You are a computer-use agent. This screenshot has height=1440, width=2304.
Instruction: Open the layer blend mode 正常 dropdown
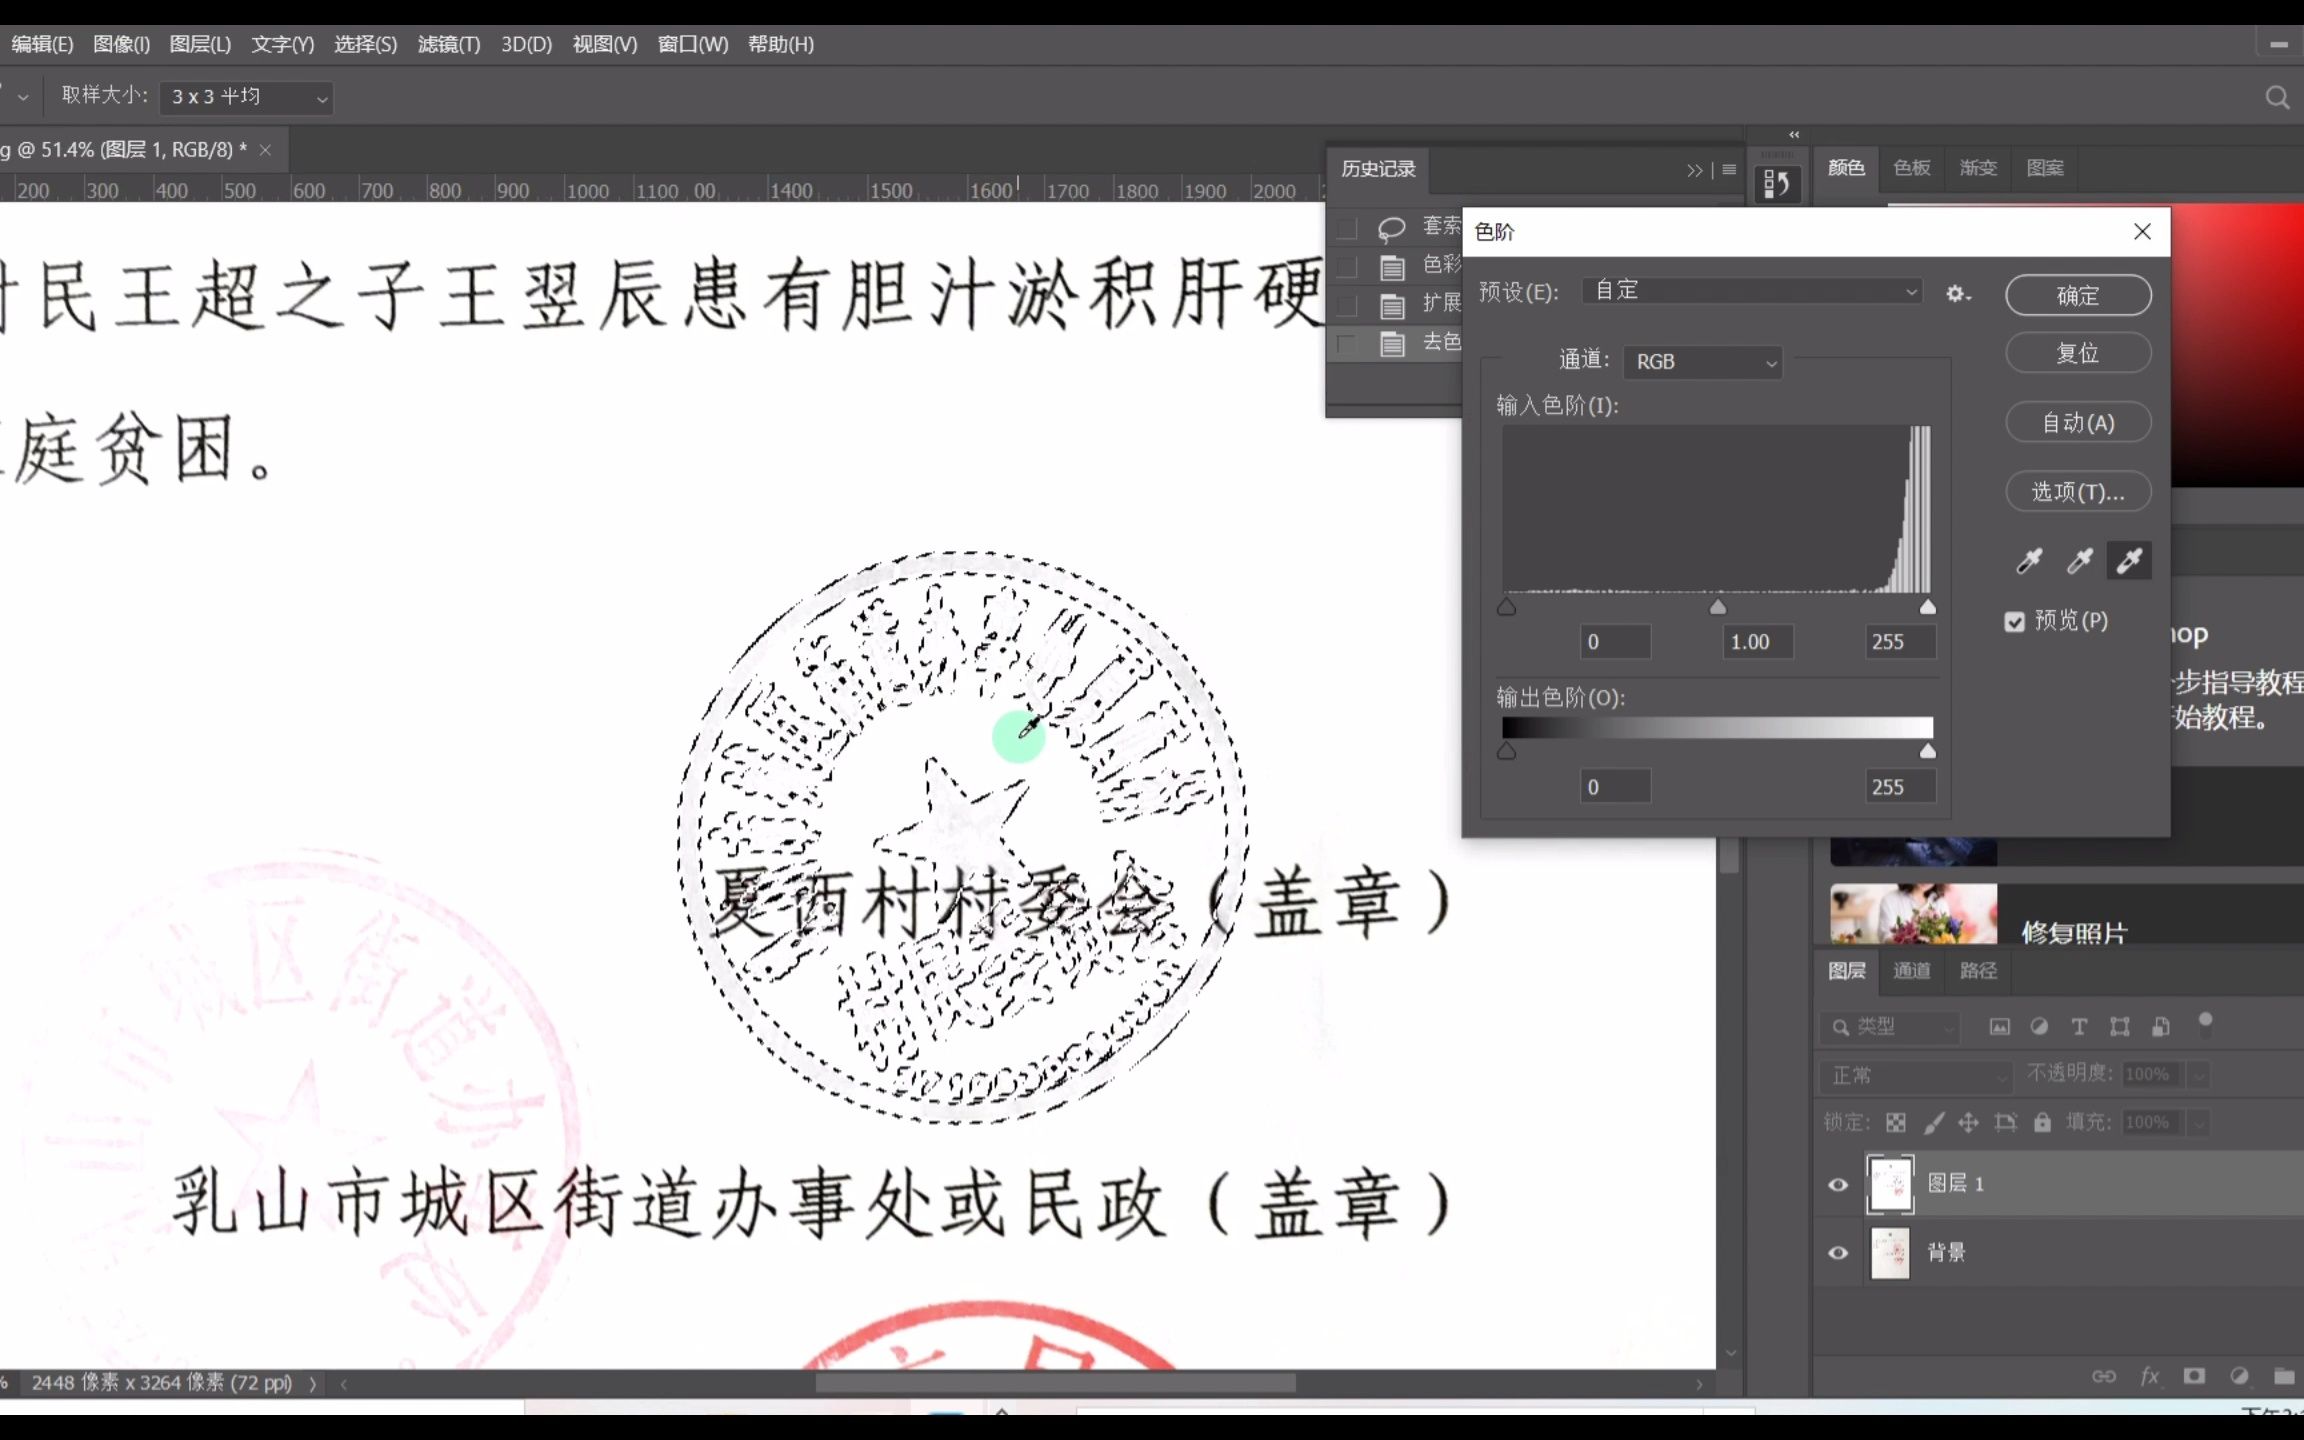[1914, 1076]
